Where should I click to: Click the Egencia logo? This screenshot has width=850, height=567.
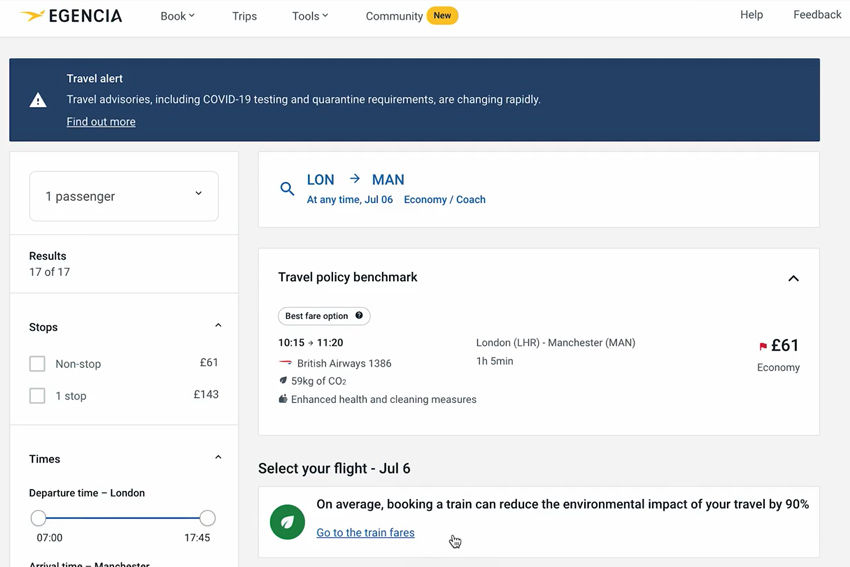[x=70, y=16]
